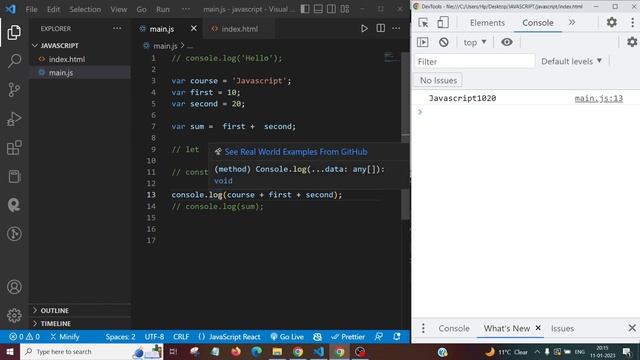Open the top JavaScript context dropdown
The image size is (640, 360).
[475, 42]
